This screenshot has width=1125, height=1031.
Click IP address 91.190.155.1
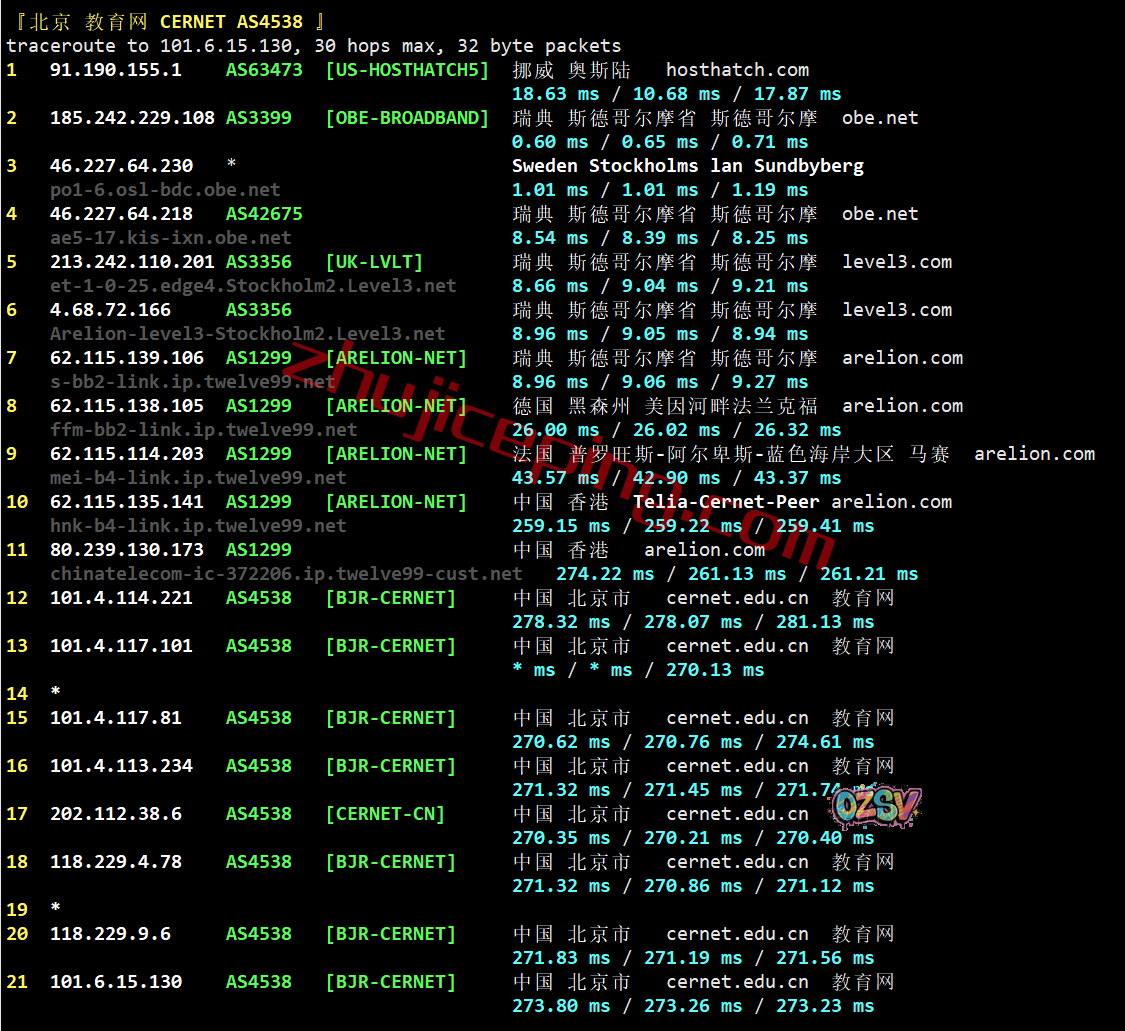(116, 70)
